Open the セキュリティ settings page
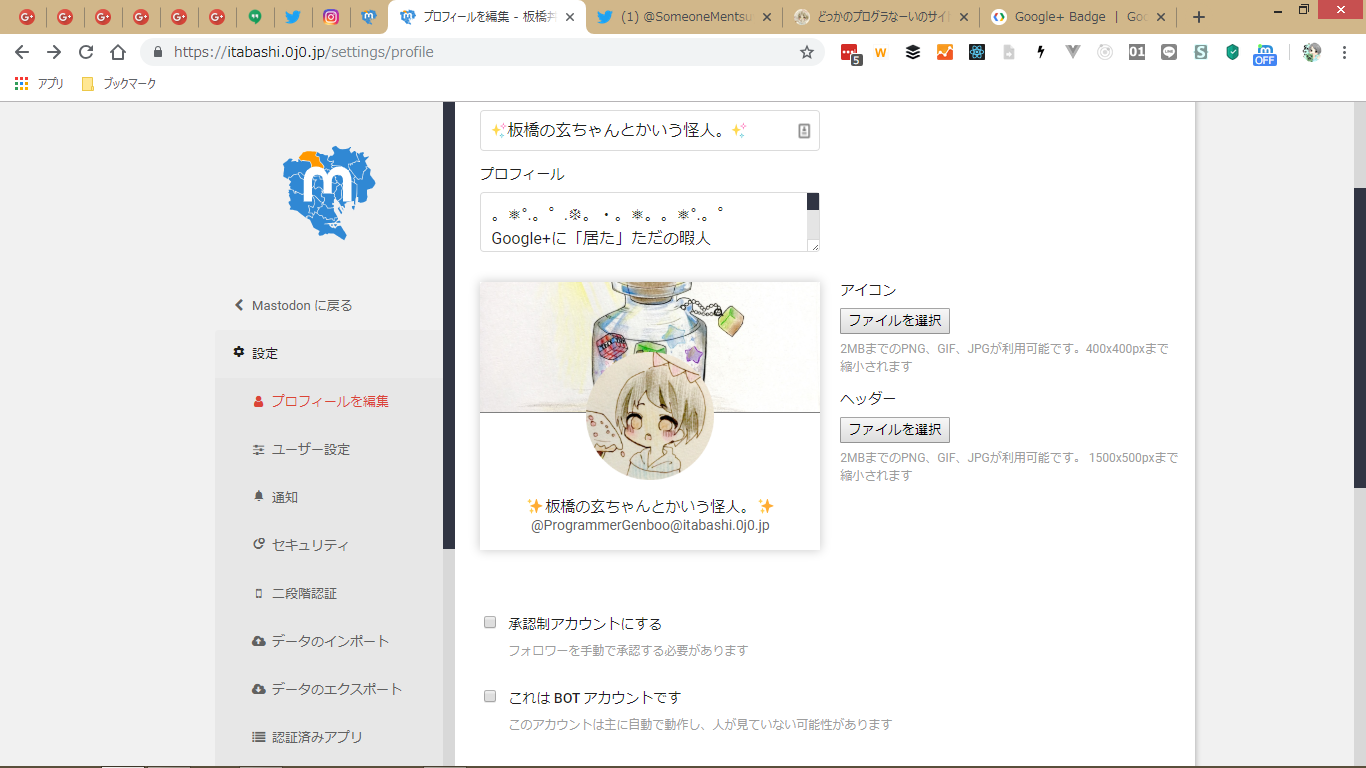1366x768 pixels. pyautogui.click(x=310, y=545)
